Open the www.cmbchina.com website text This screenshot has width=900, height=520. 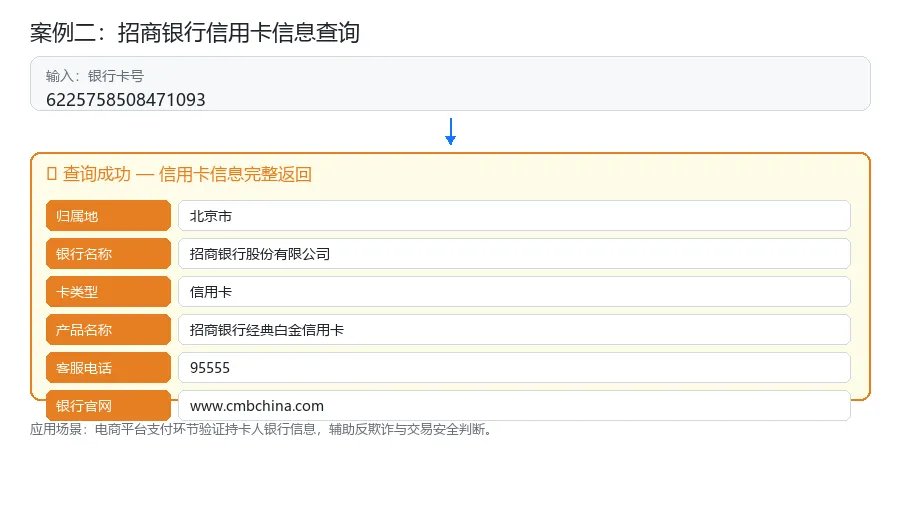point(257,406)
